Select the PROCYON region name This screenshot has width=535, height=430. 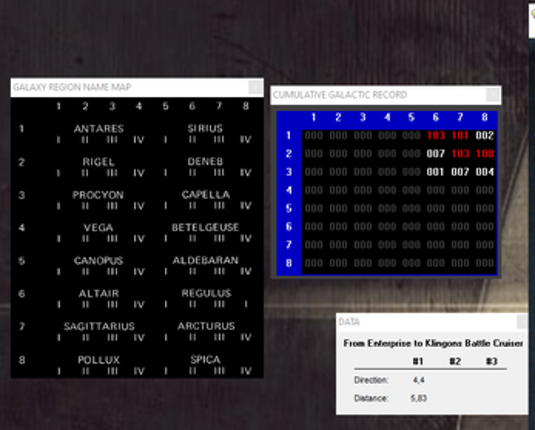pos(98,195)
